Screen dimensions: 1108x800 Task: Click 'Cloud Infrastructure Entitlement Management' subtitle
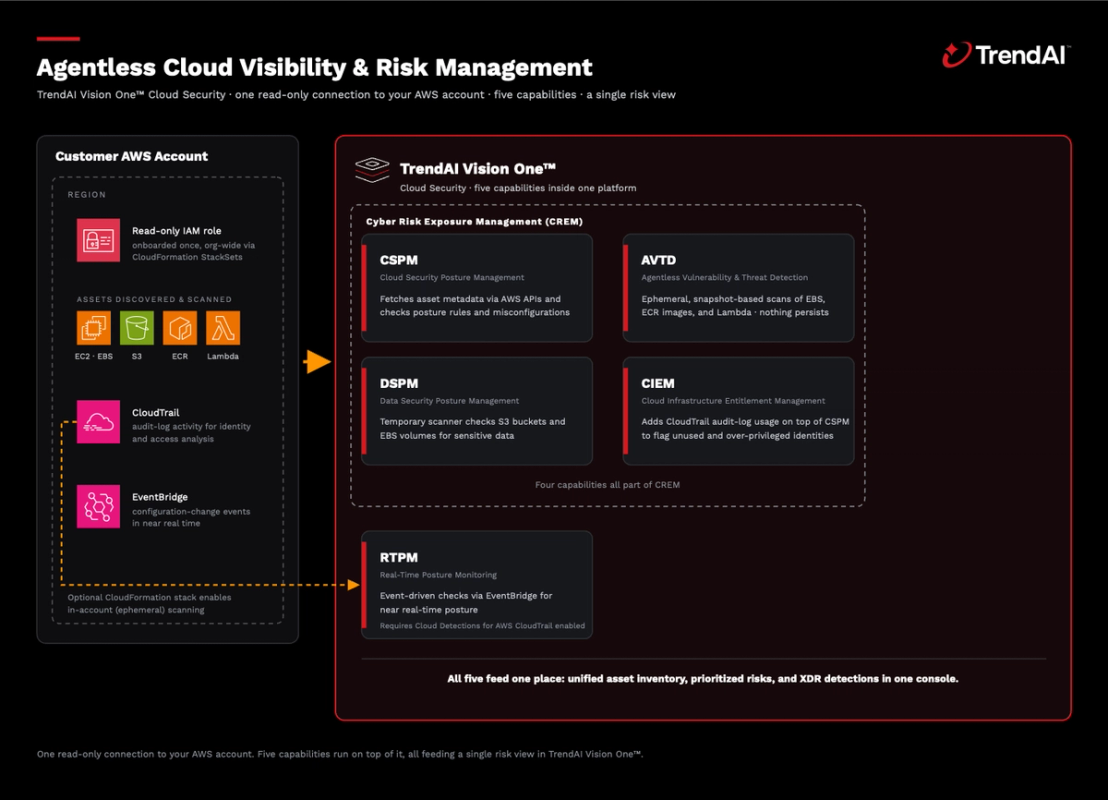coord(733,401)
